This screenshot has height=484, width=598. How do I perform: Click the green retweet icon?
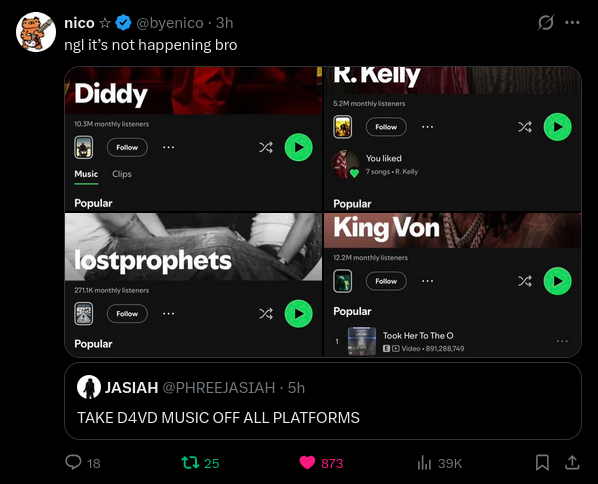pyautogui.click(x=190, y=463)
